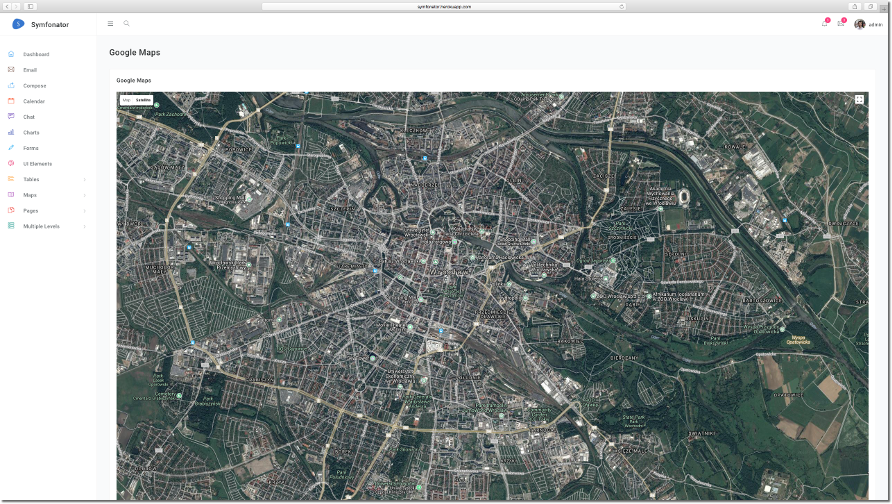Open the notifications bell icon
Image resolution: width=892 pixels, height=504 pixels.
click(x=824, y=23)
